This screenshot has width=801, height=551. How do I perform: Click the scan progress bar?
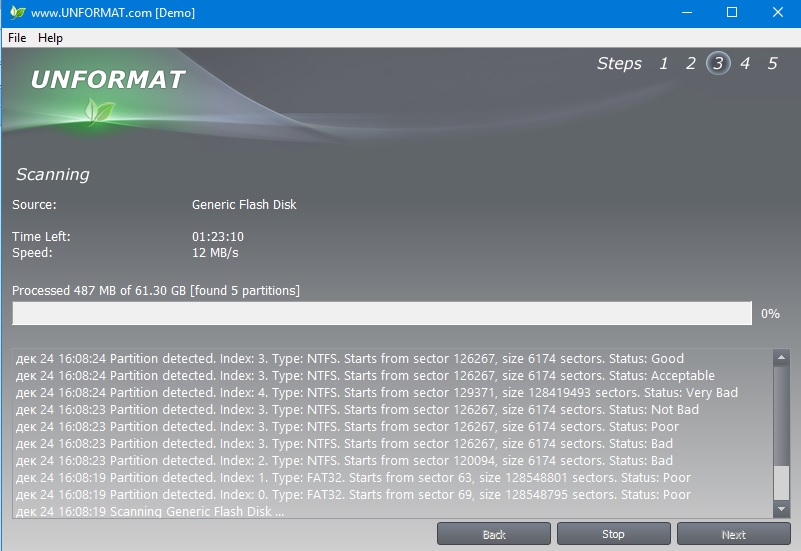pos(382,313)
